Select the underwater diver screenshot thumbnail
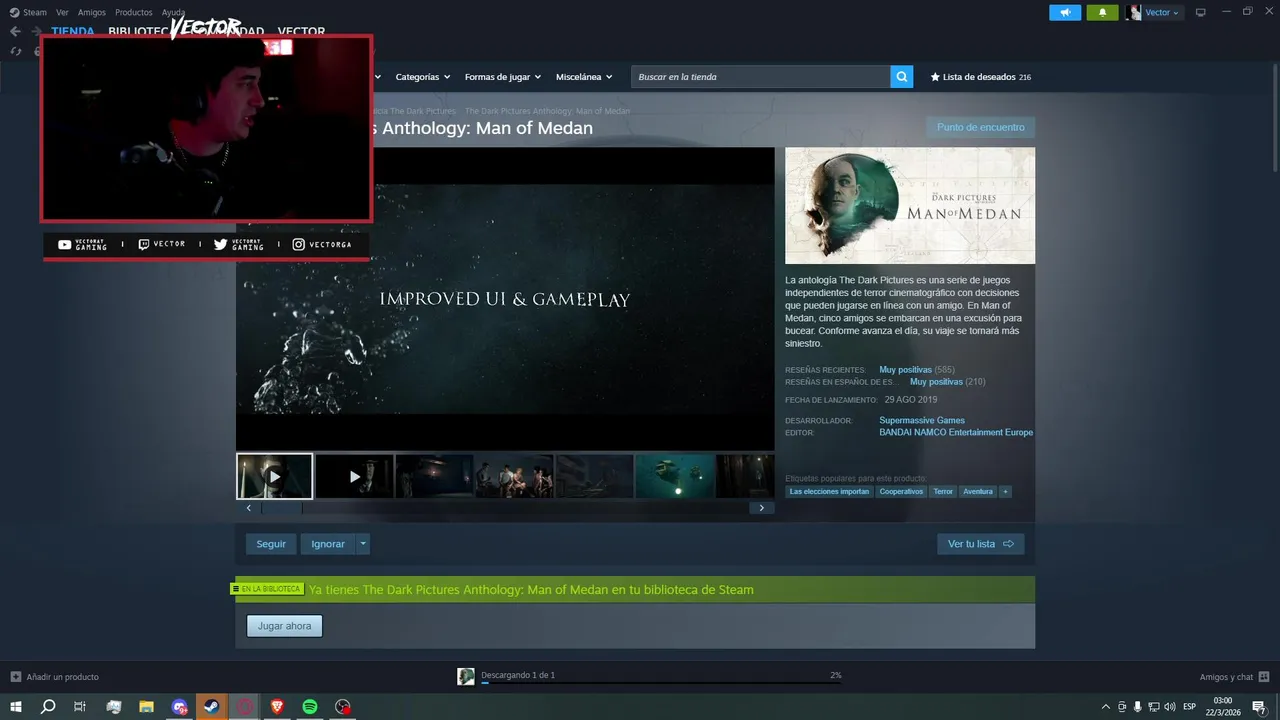 pyautogui.click(x=675, y=477)
